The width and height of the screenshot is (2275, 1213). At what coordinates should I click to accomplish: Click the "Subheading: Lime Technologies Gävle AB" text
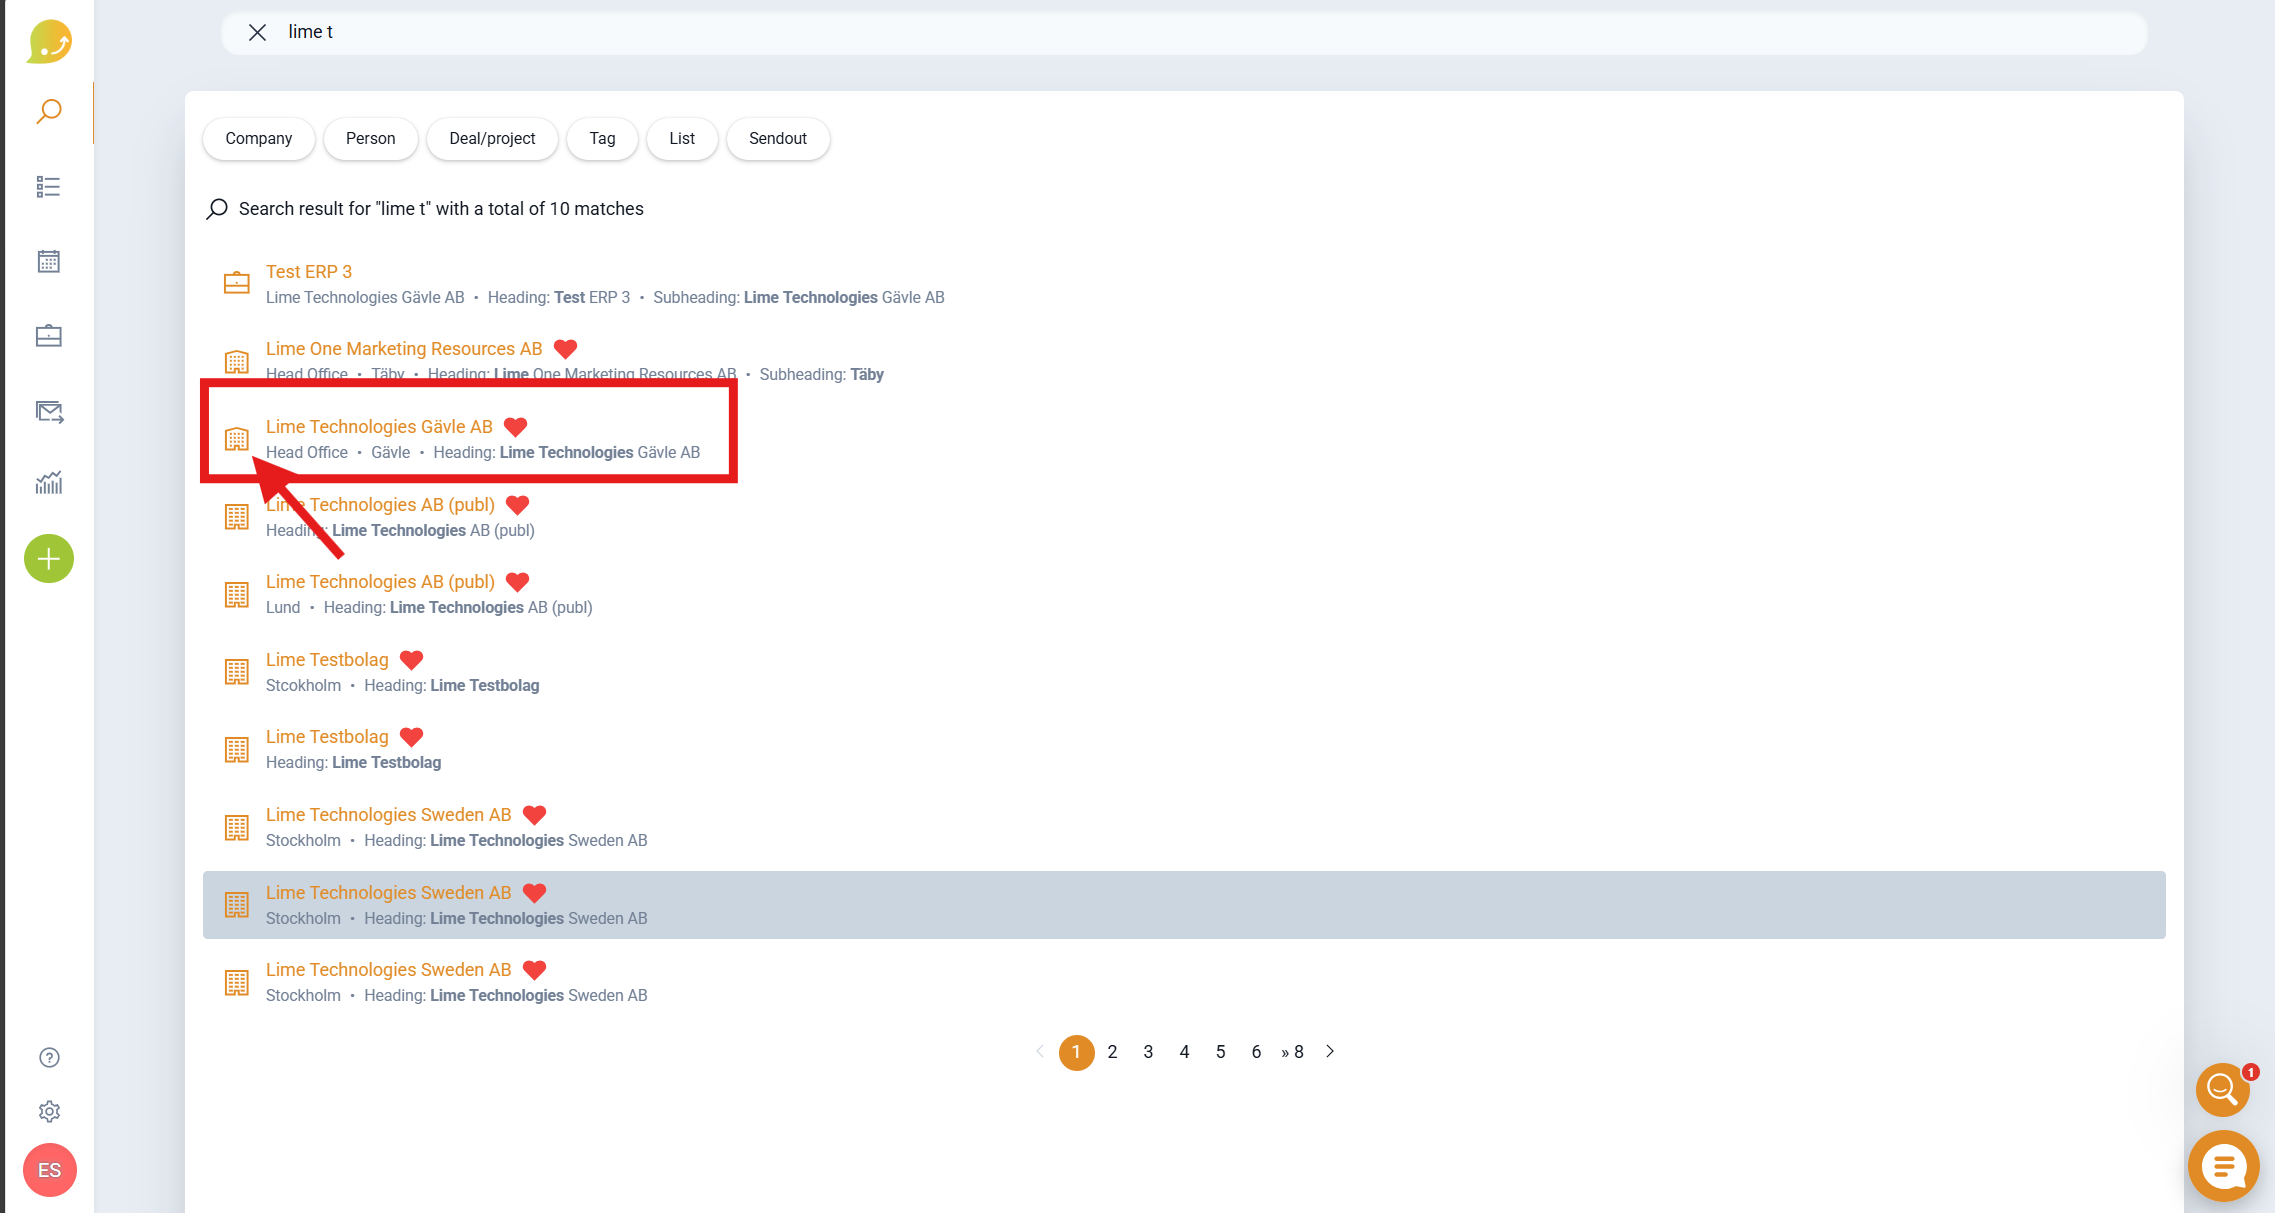[x=799, y=298]
